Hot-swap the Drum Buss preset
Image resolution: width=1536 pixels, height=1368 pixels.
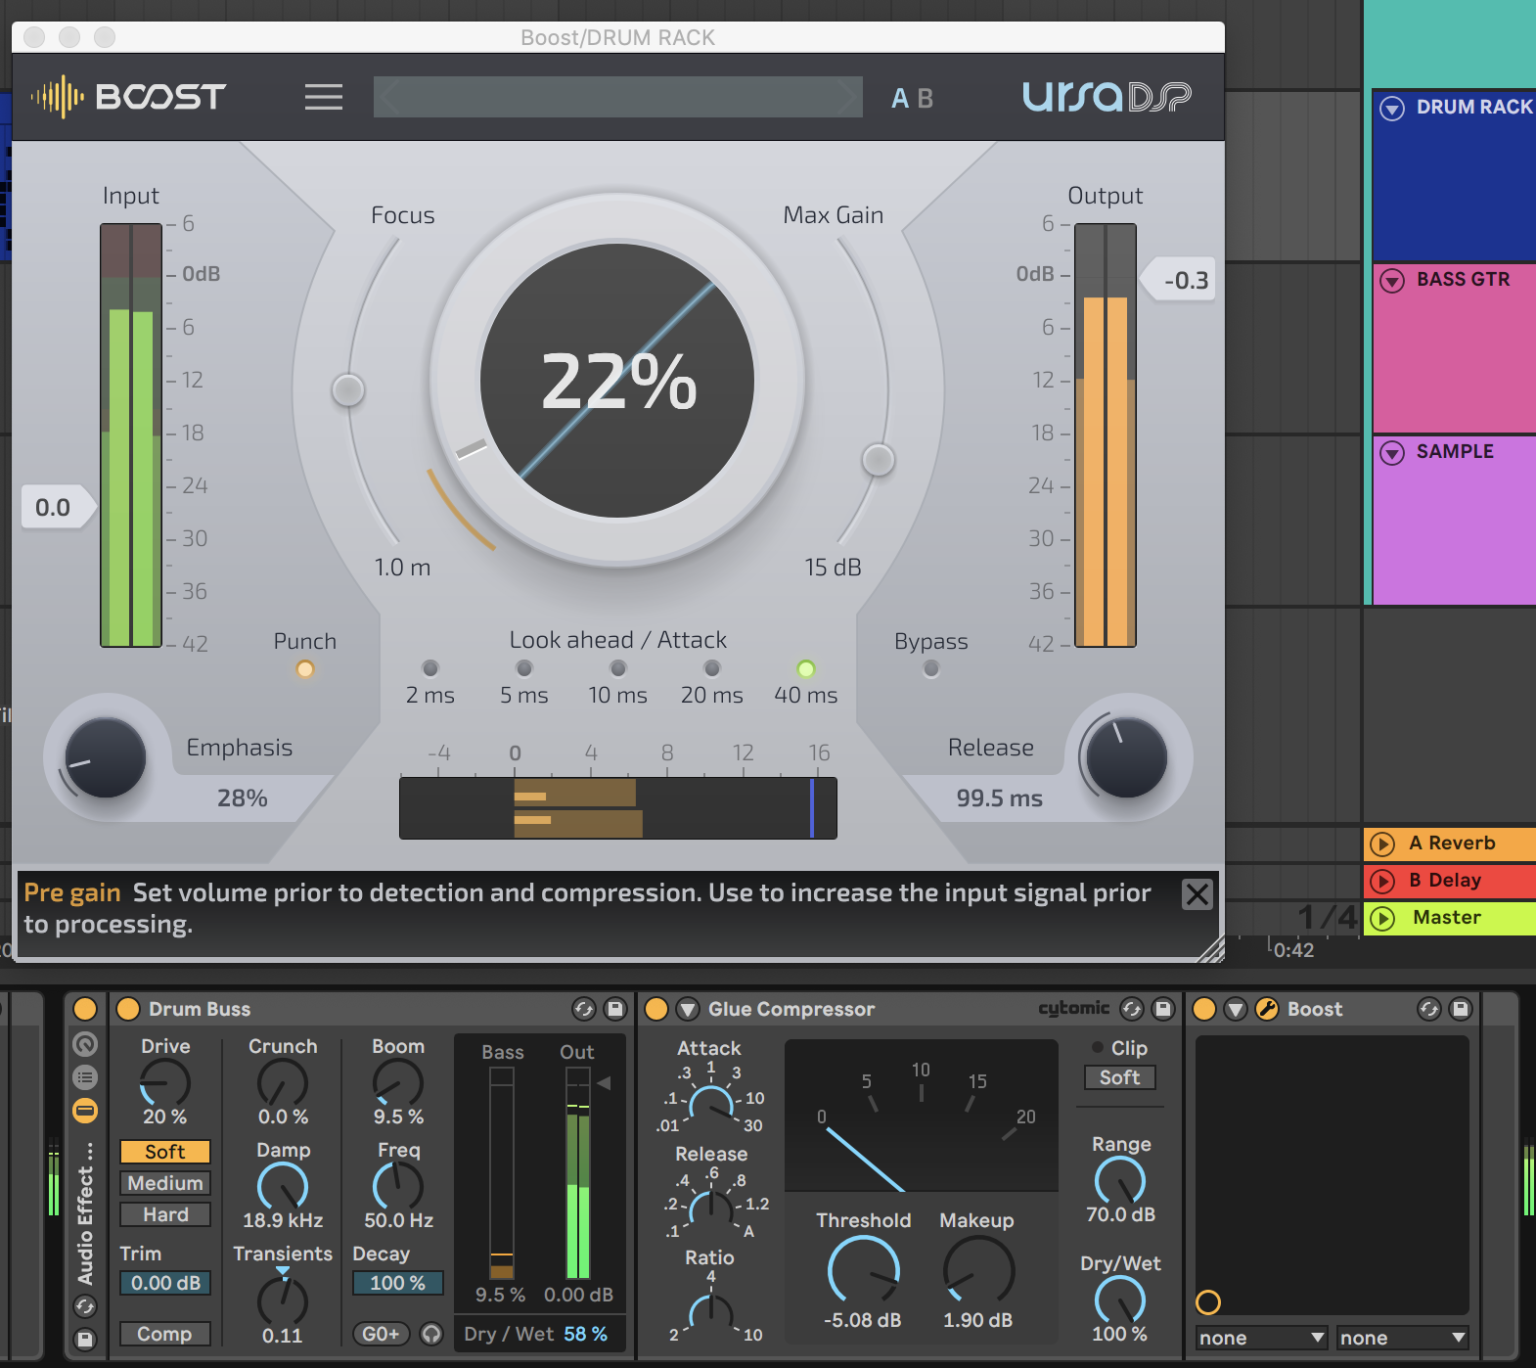[583, 1009]
